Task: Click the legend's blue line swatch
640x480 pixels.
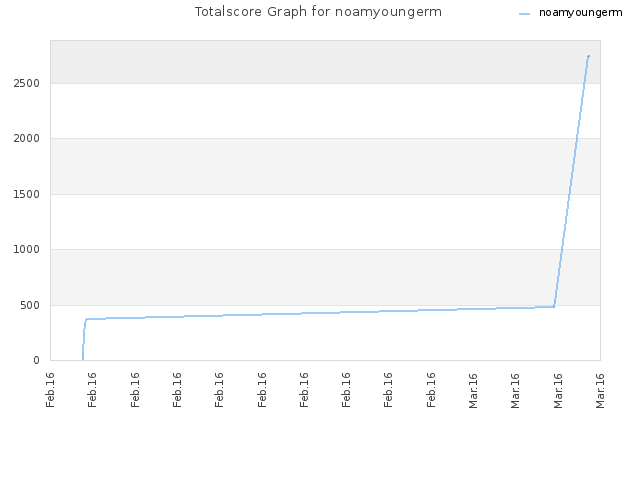Action: pyautogui.click(x=524, y=14)
